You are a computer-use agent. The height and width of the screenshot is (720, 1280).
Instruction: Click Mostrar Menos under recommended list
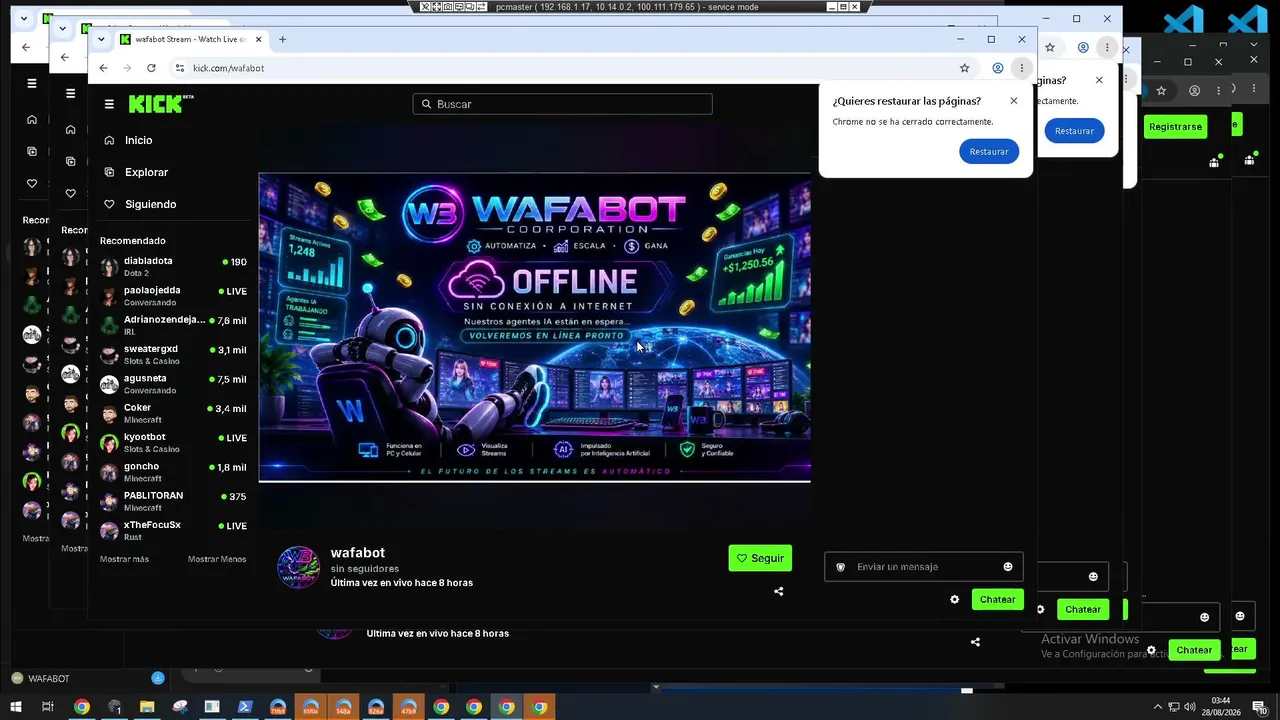[x=217, y=559]
